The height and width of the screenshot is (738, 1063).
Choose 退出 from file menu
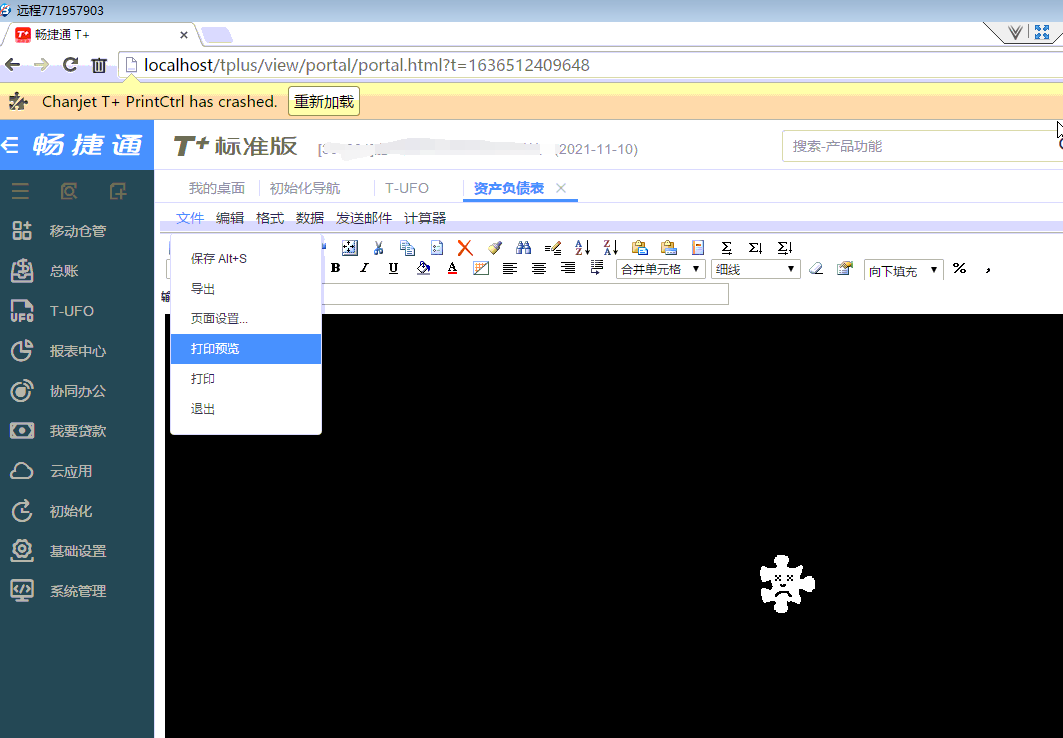coord(246,409)
